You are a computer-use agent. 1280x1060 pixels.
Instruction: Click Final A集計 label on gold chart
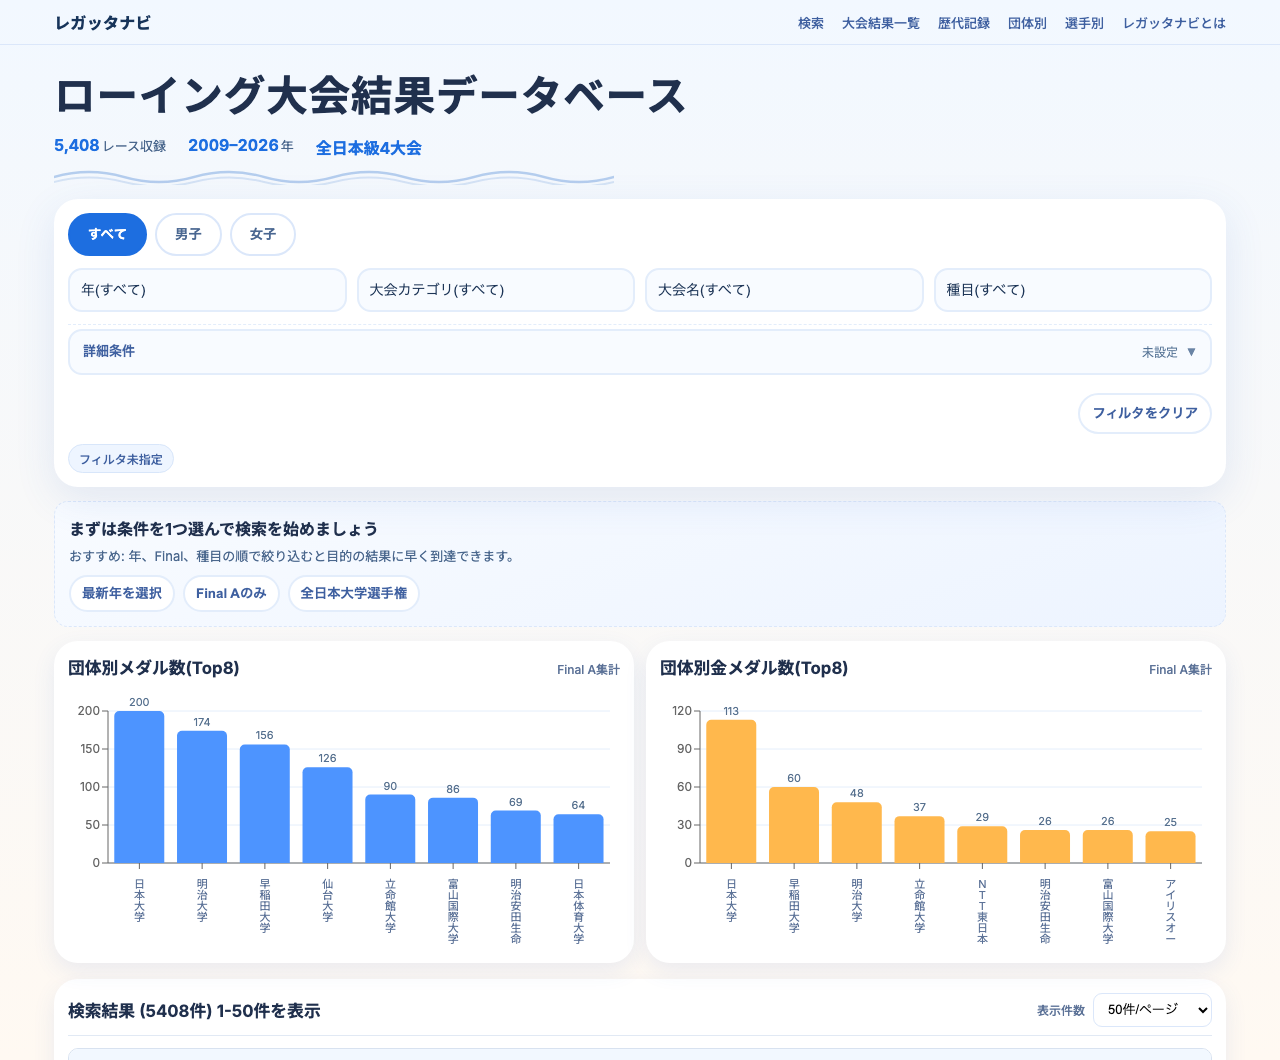click(1180, 670)
